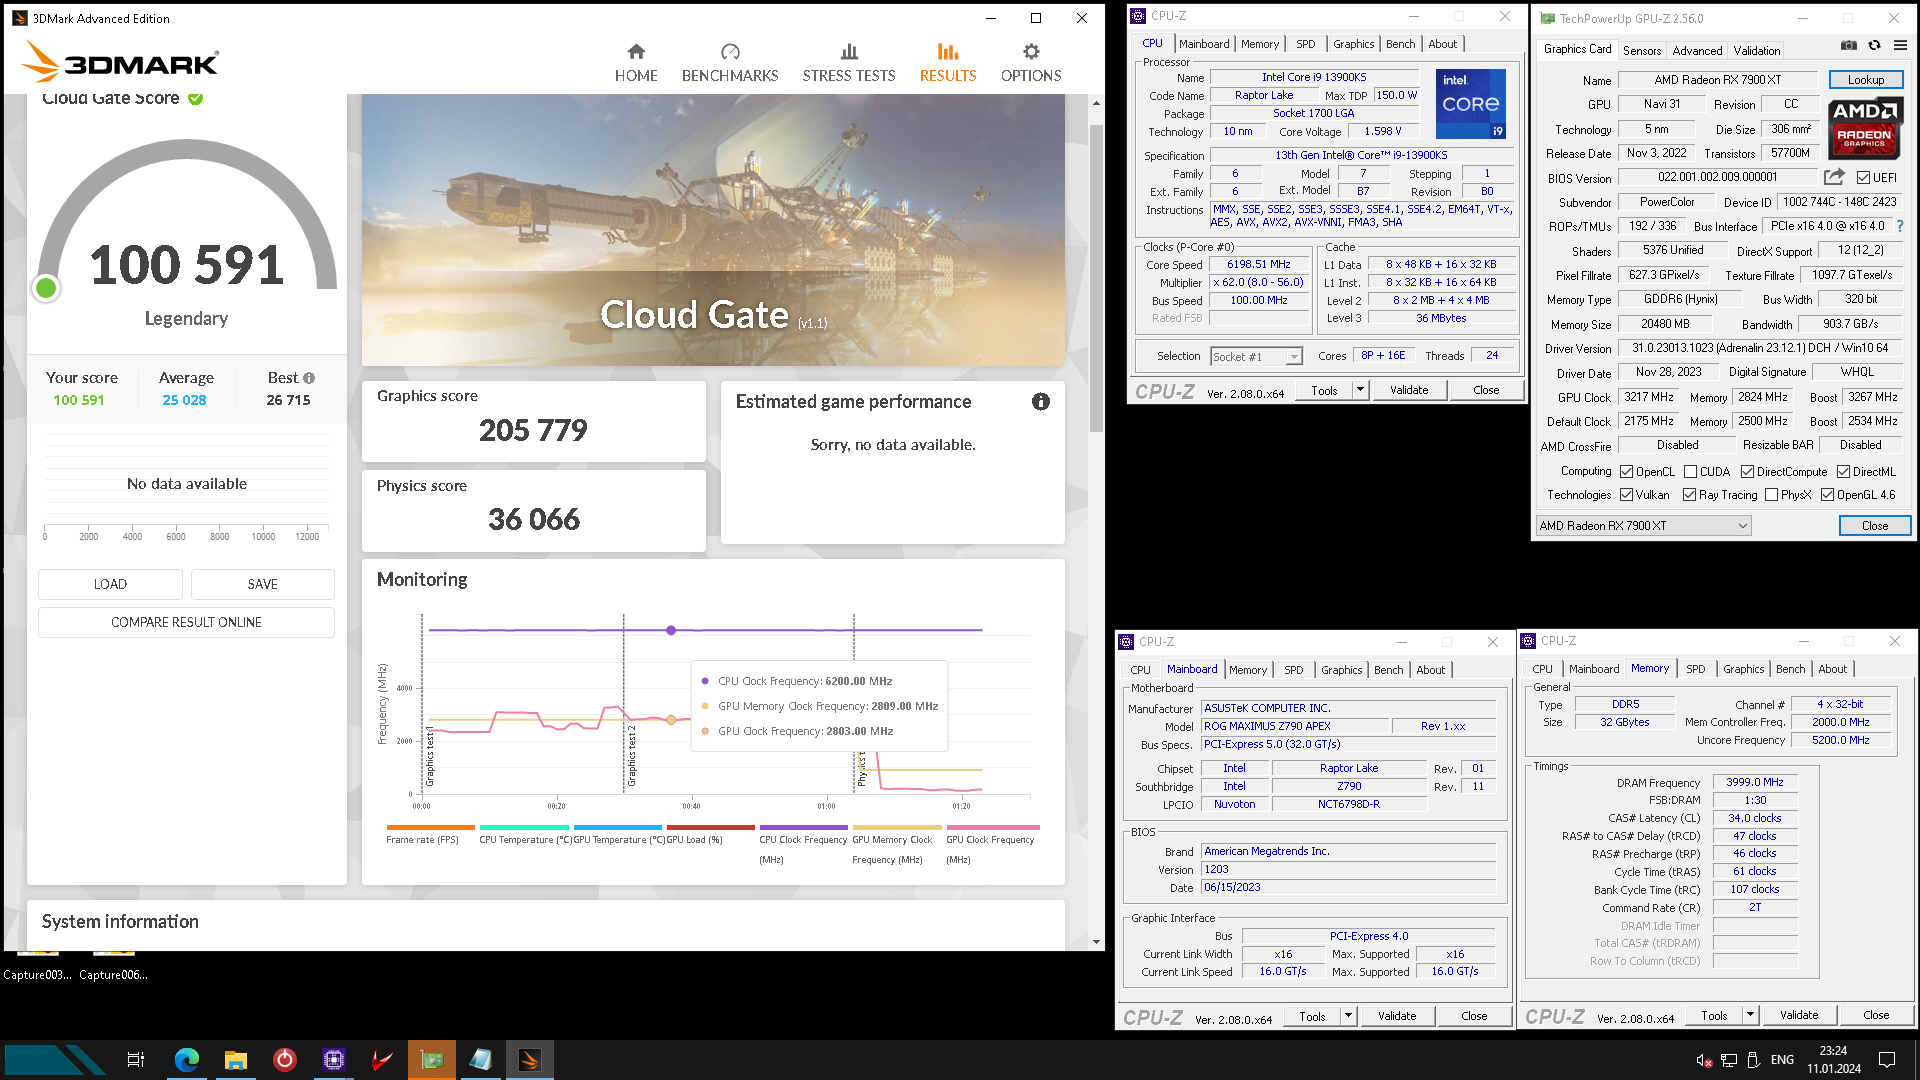
Task: Open SPD tab in Mainboard CPU-Z window
Action: 1294,670
